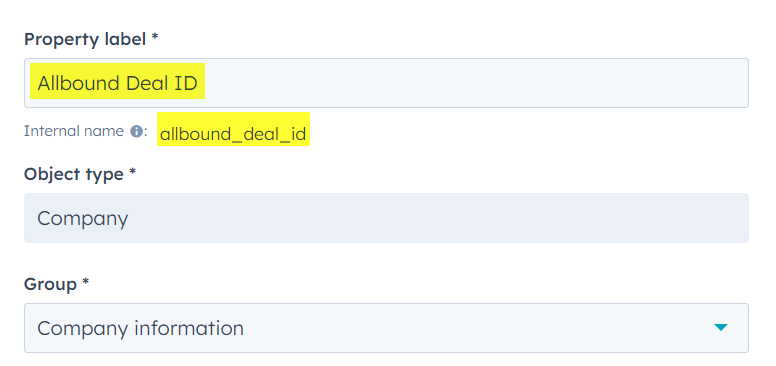This screenshot has height=366, width=776.
Task: Click the 'Group' heading above dropdown
Action: (50, 284)
